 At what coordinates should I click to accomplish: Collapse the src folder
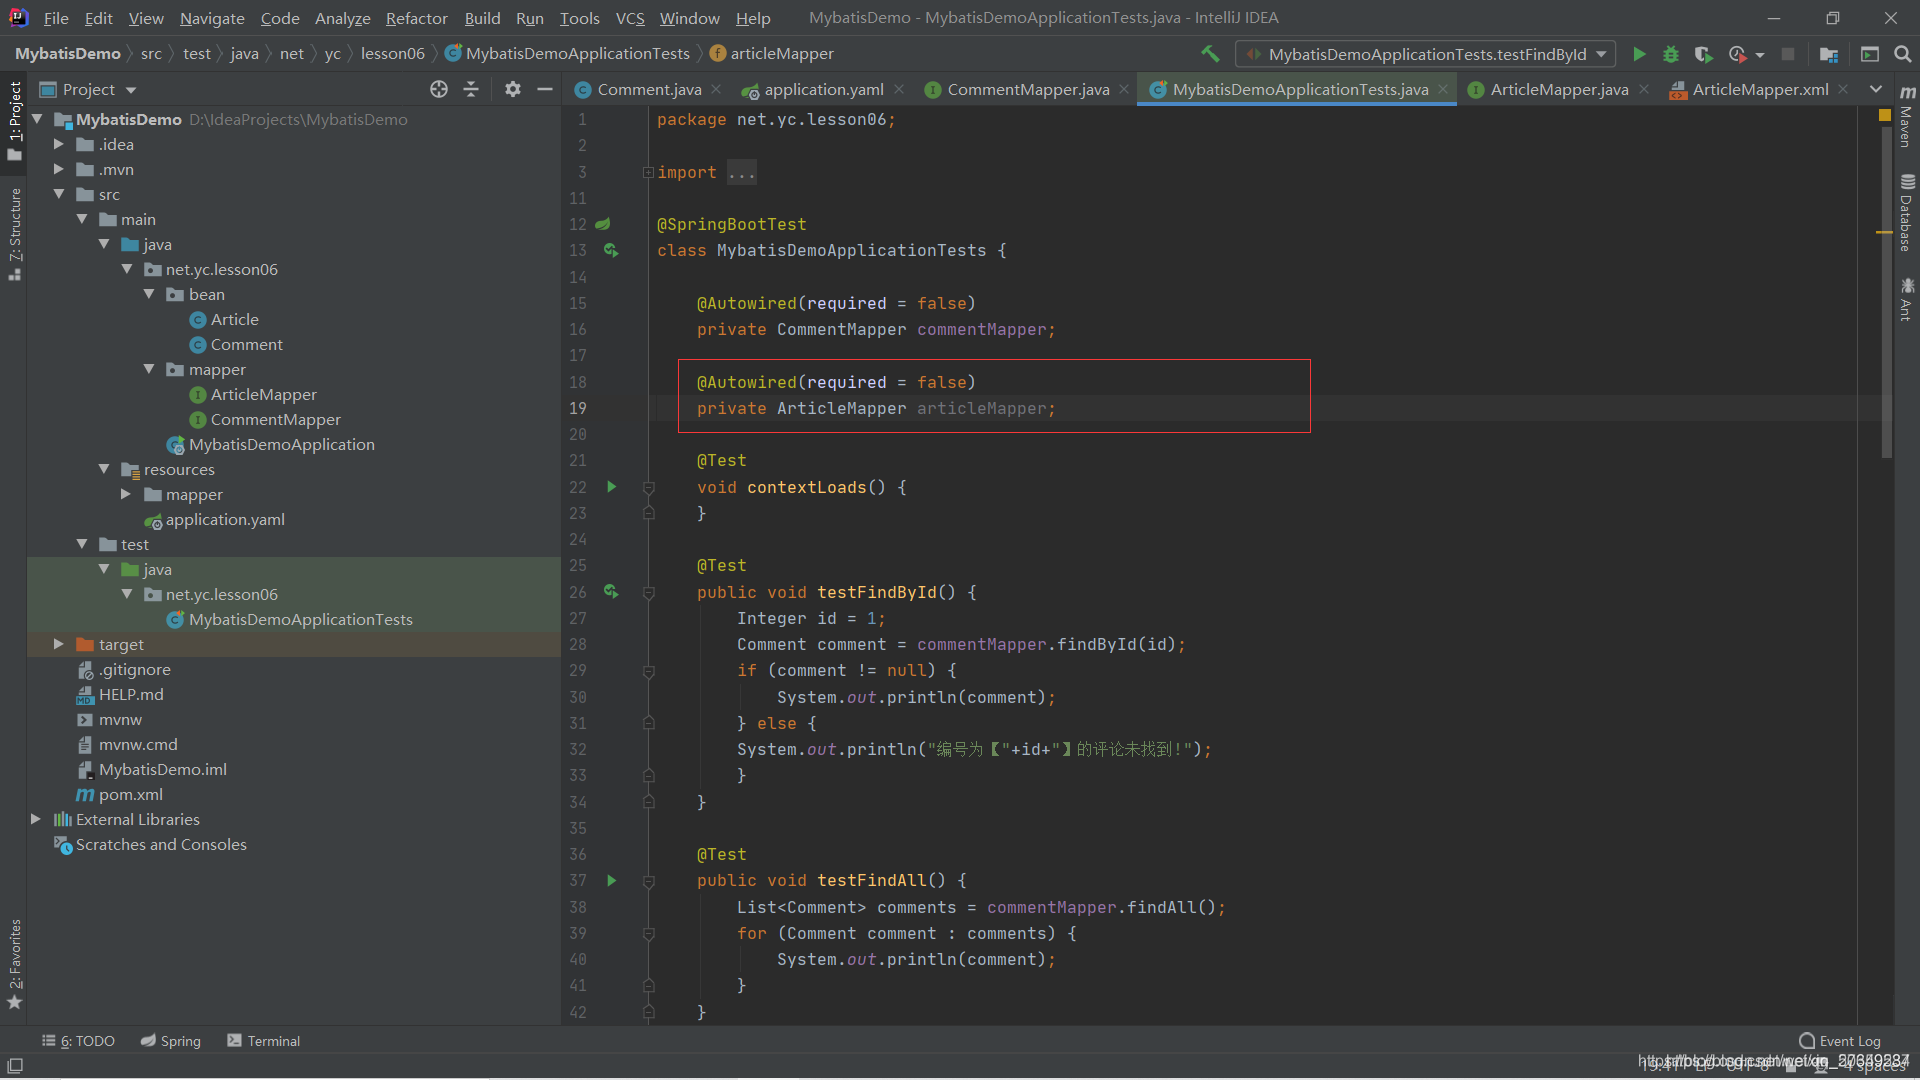(x=58, y=194)
